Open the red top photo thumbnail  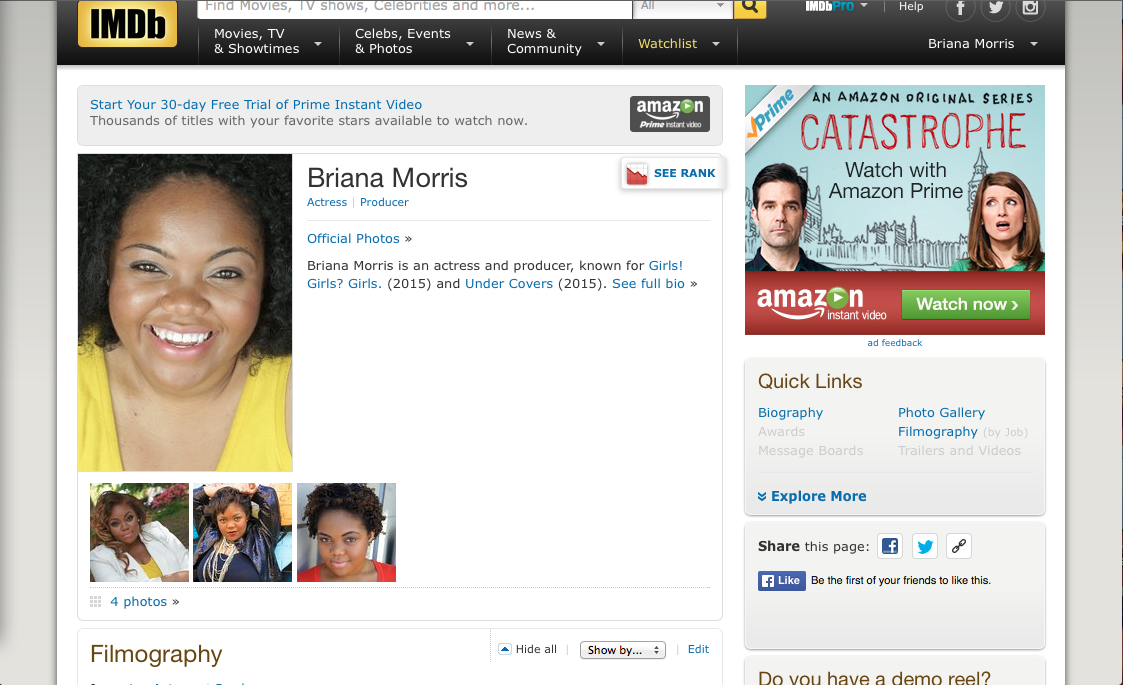[x=346, y=532]
